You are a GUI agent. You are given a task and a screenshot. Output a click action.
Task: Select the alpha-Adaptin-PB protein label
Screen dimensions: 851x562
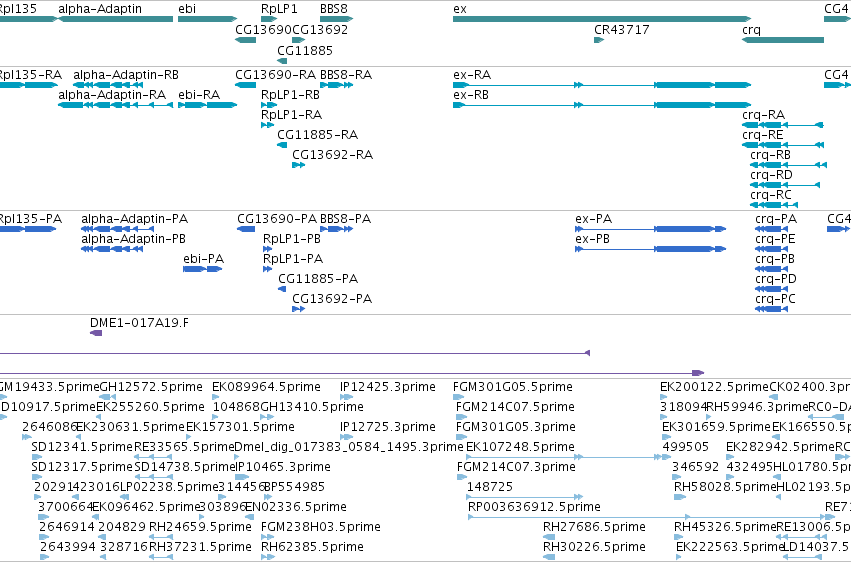134,239
